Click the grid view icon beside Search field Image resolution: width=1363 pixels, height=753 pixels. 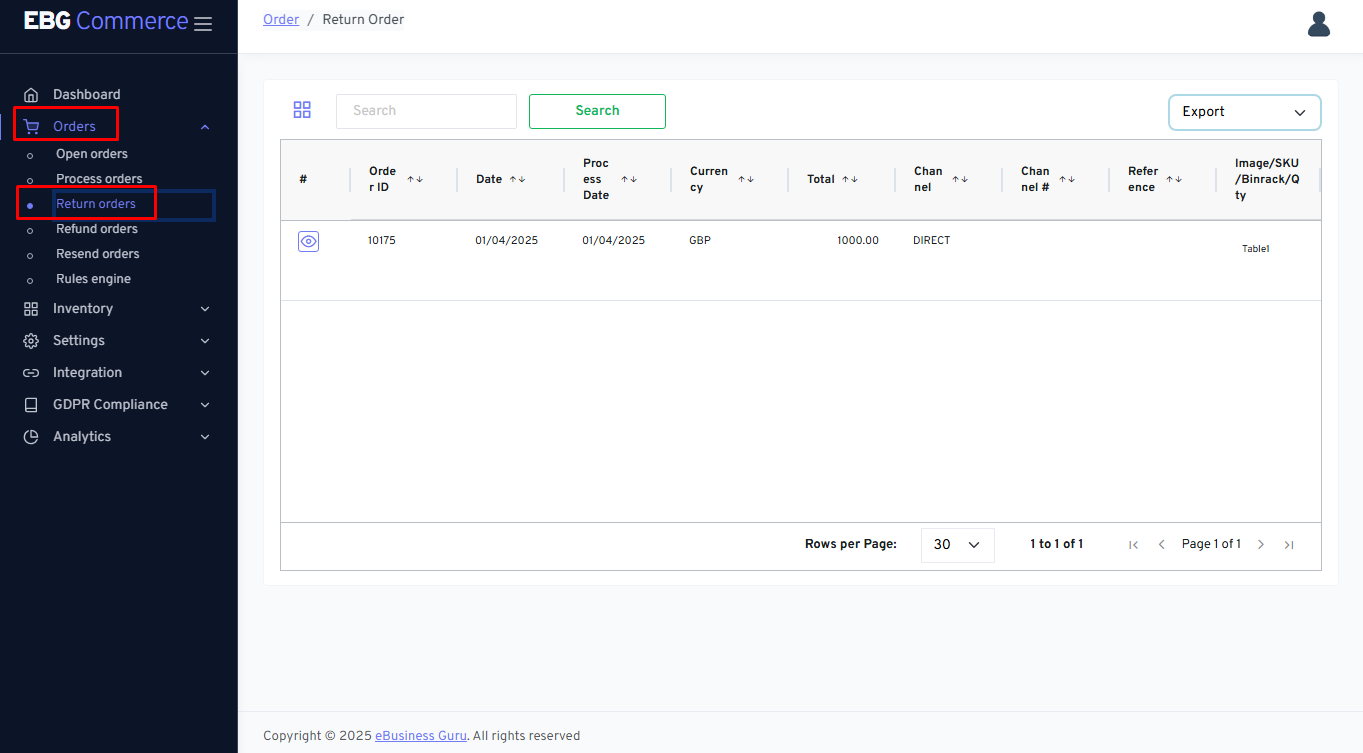[302, 110]
